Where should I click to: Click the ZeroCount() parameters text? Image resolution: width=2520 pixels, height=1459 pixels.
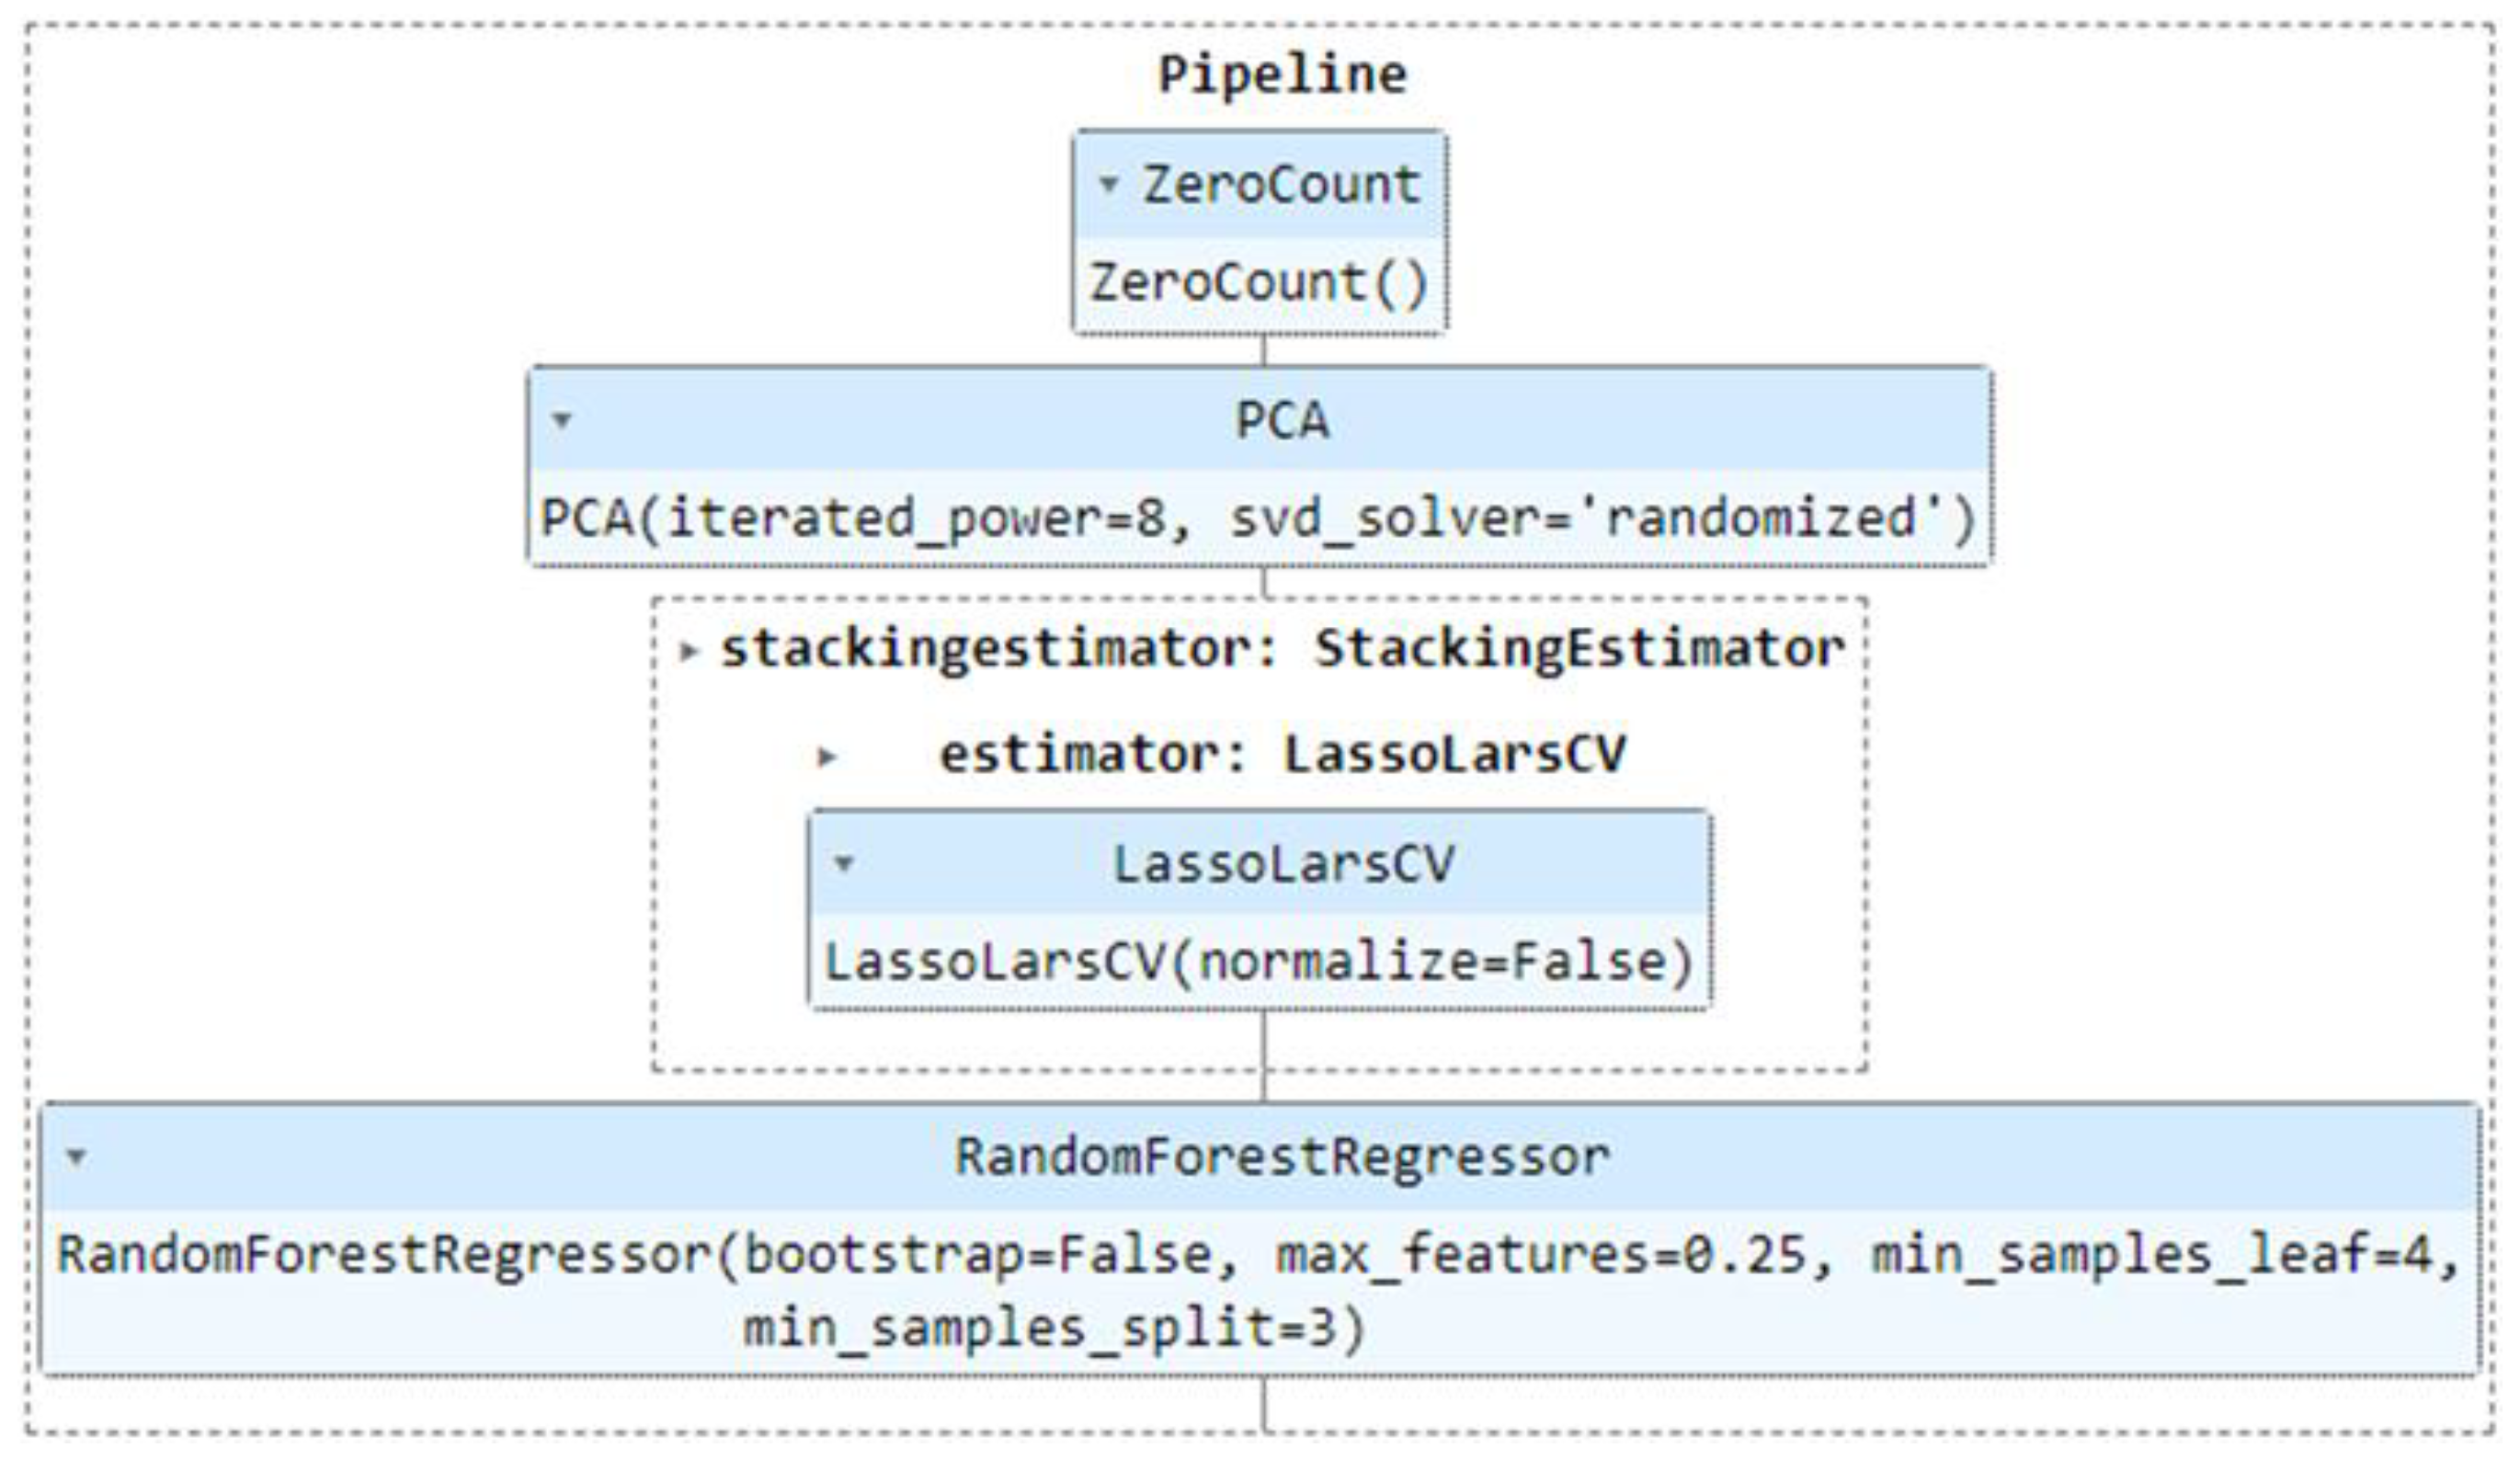(x=1259, y=283)
